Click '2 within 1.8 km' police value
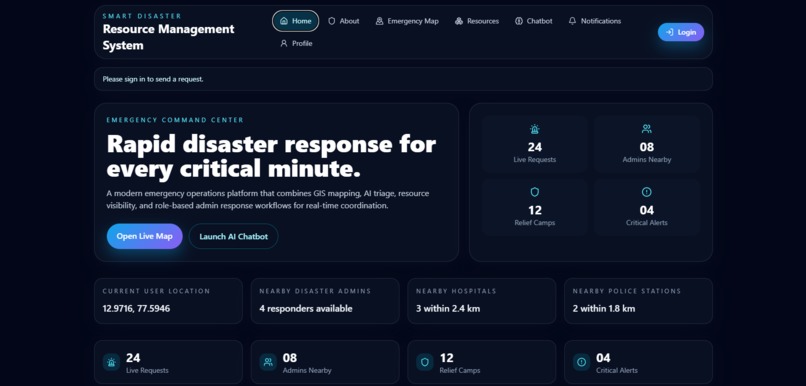 [x=603, y=309]
